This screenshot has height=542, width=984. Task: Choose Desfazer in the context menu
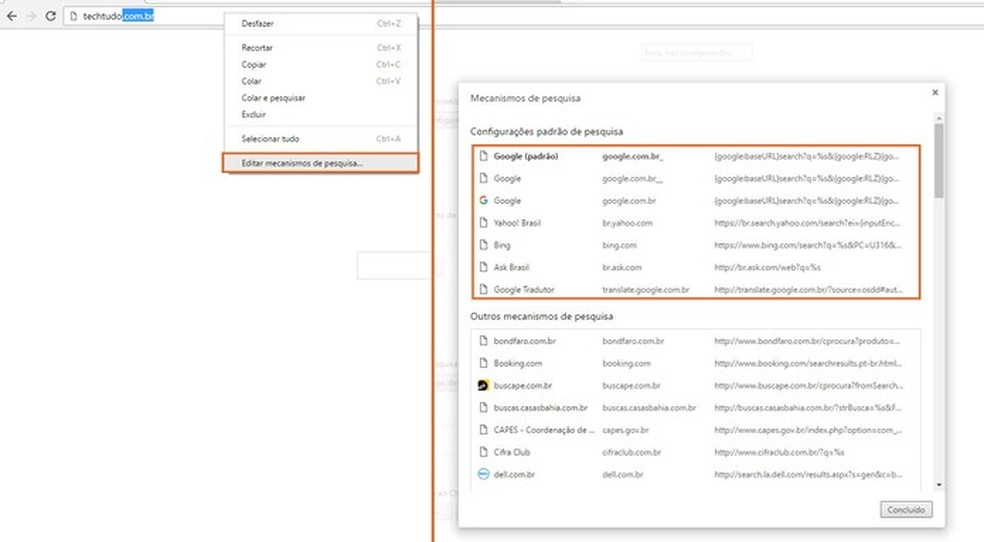[320, 24]
